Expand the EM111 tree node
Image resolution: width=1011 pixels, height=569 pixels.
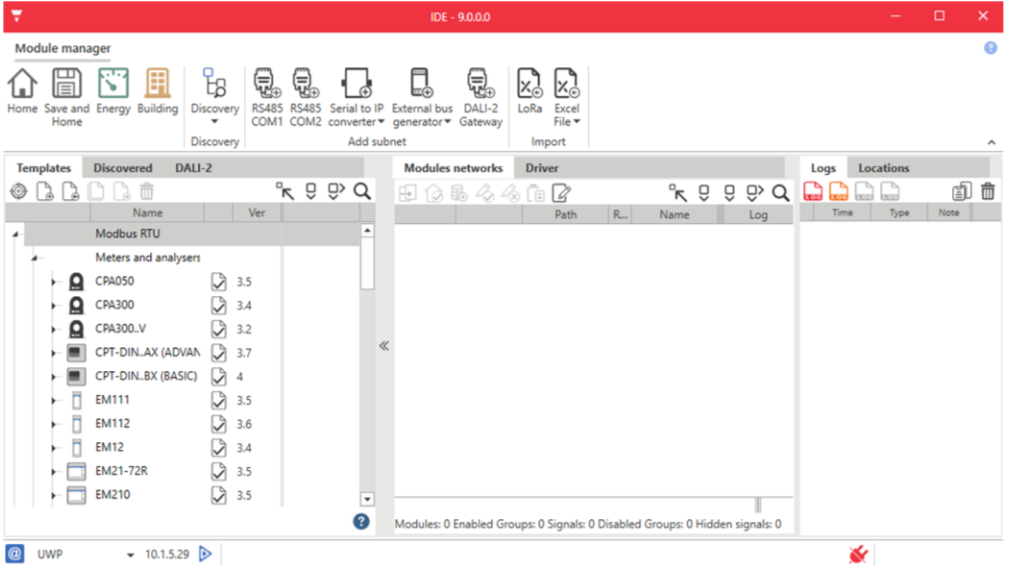pyautogui.click(x=54, y=401)
